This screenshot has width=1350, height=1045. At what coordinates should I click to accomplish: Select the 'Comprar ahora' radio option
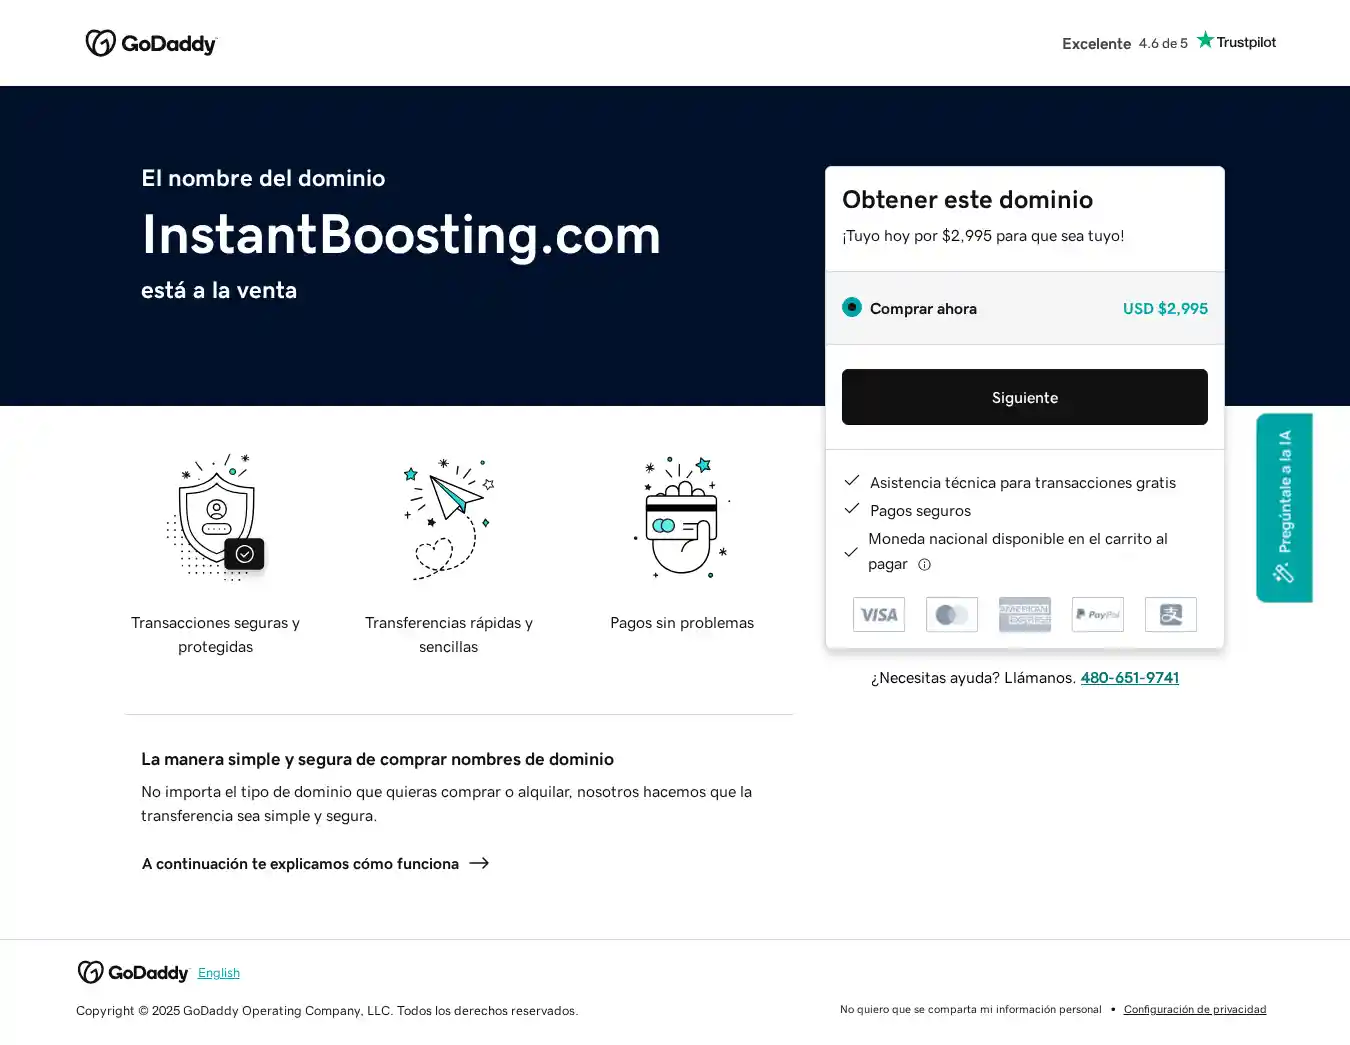coord(852,308)
